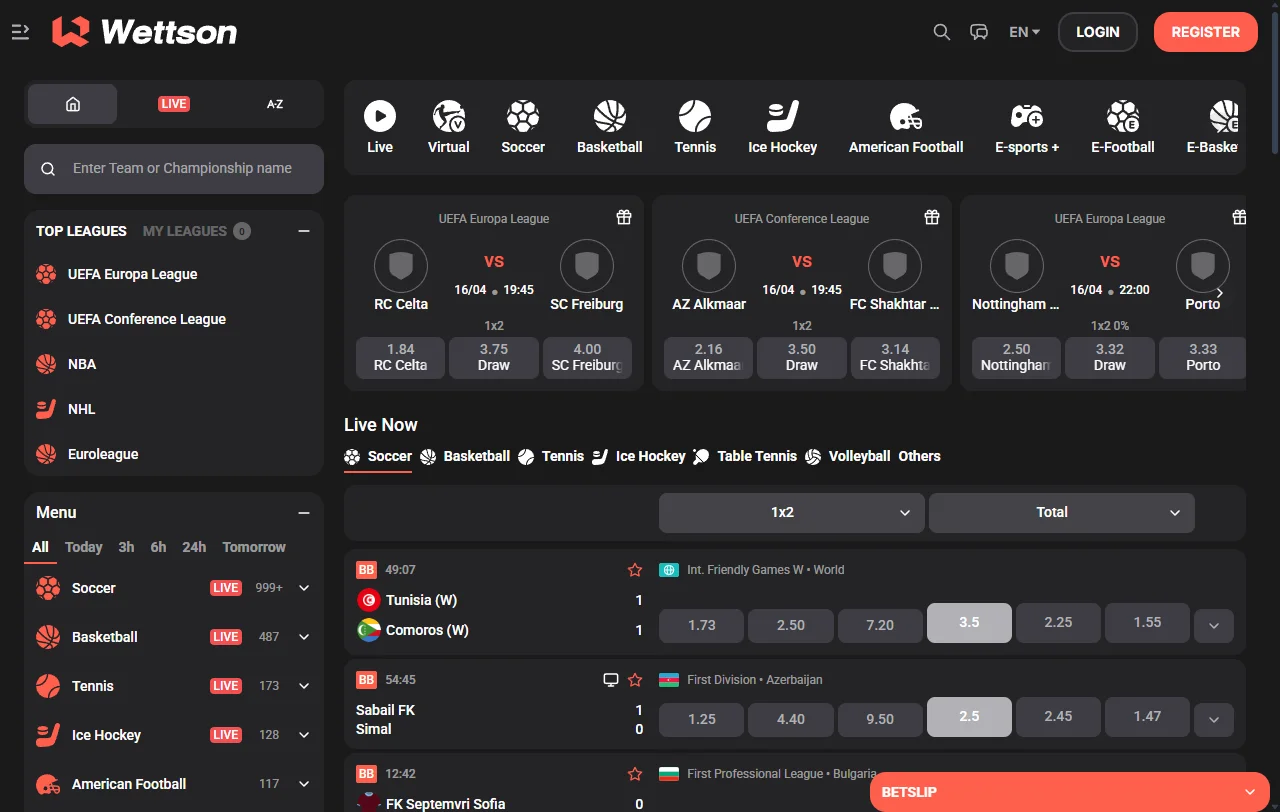Screen dimensions: 1280x812
Task: Show Volleyball in Live Now
Action: (x=847, y=456)
